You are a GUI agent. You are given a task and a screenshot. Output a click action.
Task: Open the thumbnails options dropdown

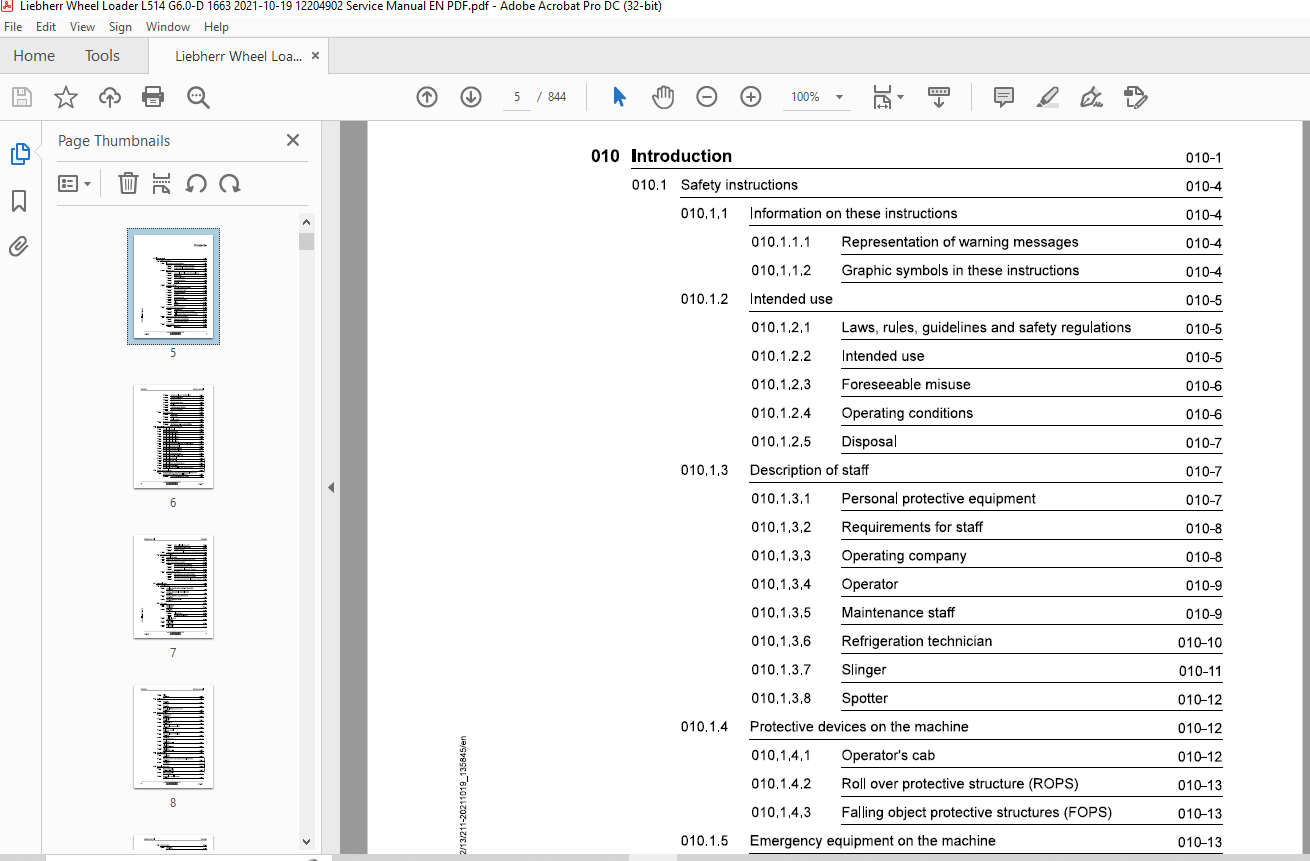coord(75,184)
